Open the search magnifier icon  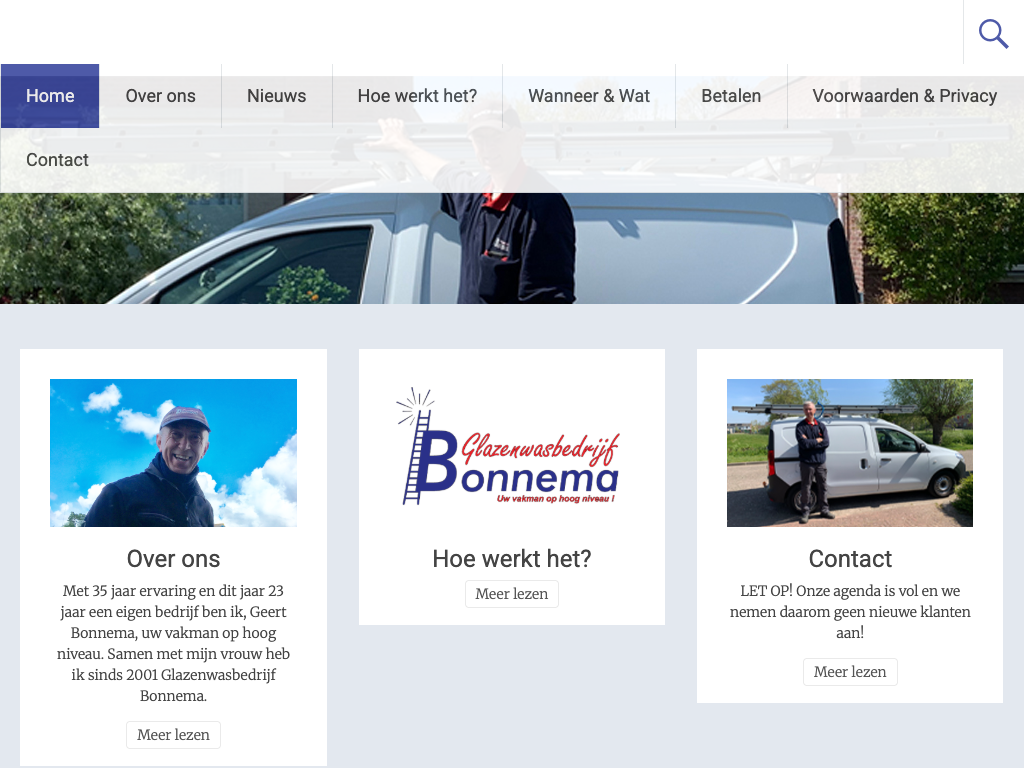(993, 33)
